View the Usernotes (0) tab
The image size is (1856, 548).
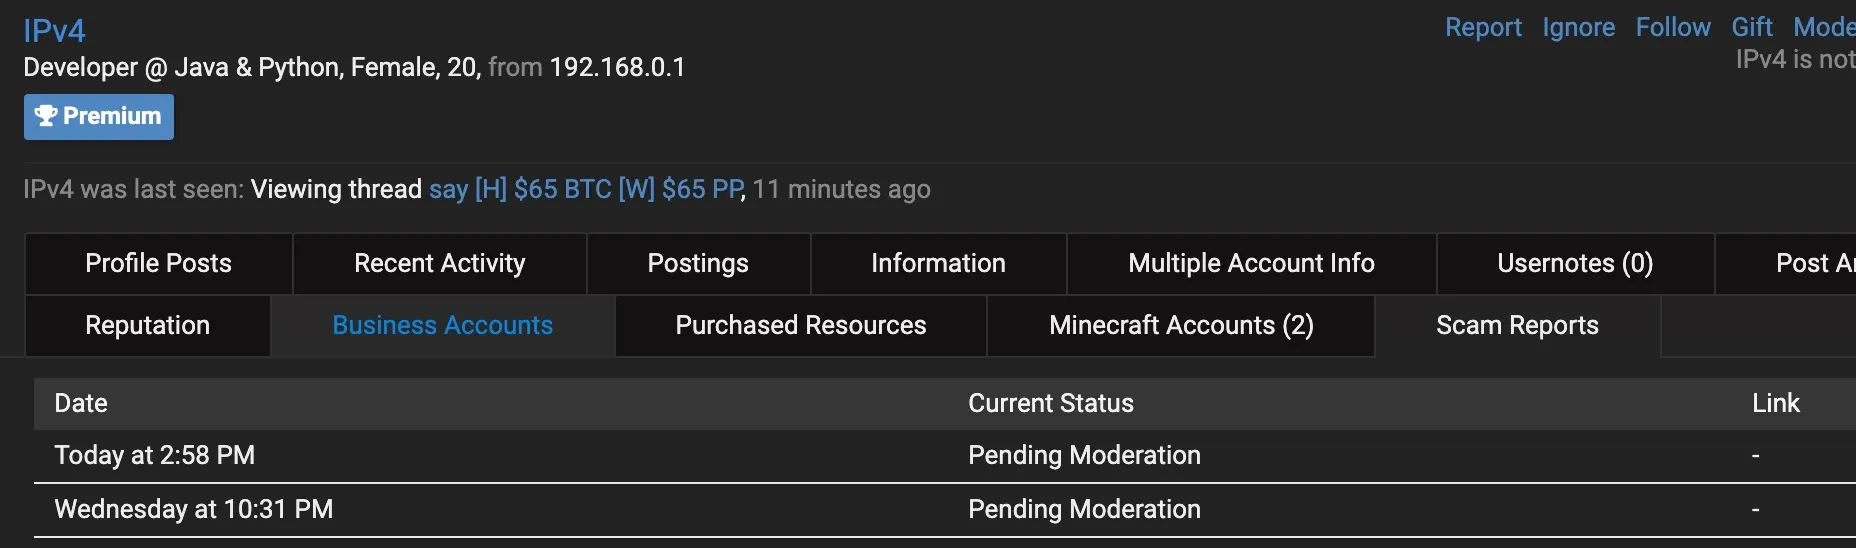tap(1575, 263)
